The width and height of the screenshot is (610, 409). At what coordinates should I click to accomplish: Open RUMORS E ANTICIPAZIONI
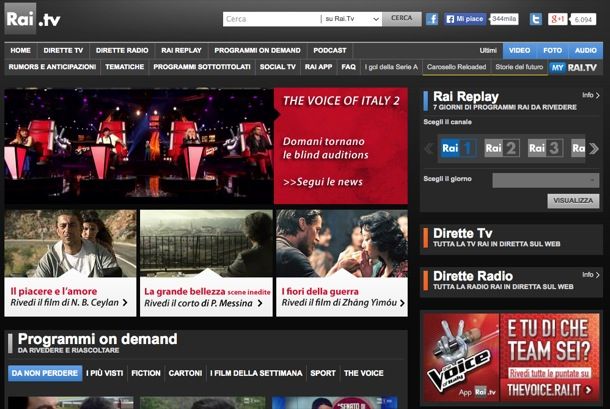click(x=53, y=67)
